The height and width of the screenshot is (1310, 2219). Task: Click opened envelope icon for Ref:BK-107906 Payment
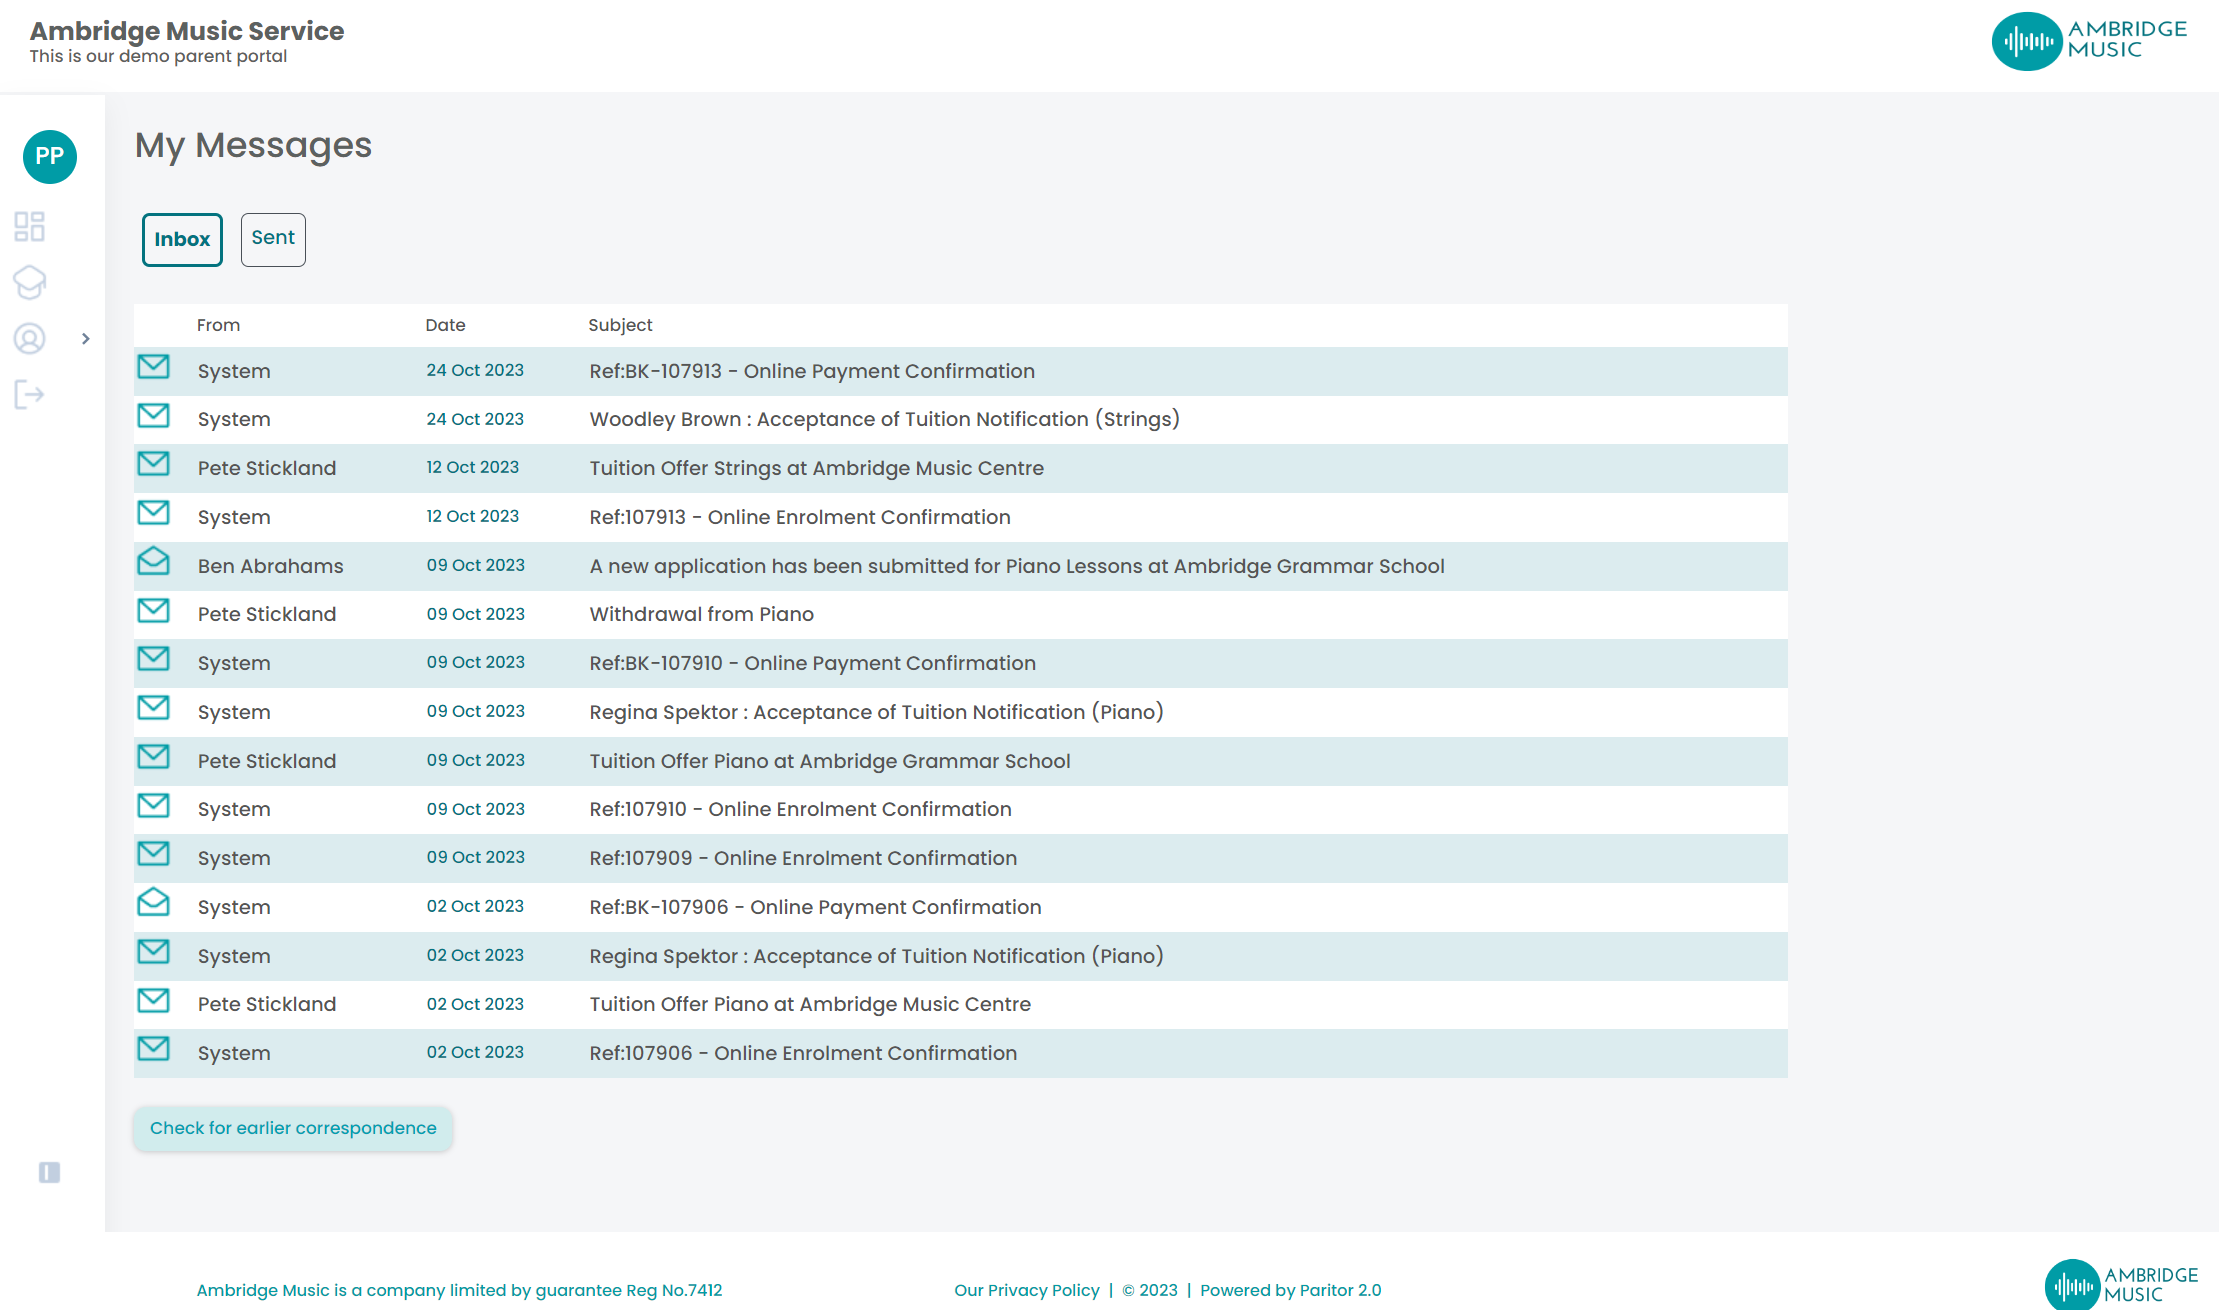(153, 902)
